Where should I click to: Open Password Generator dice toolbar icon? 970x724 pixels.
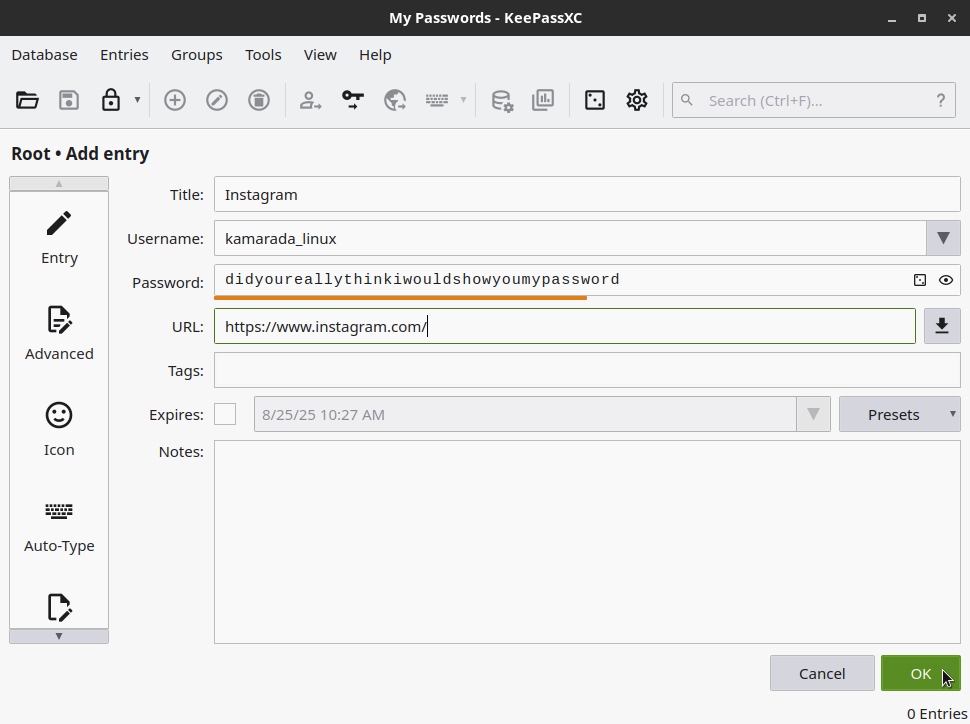(595, 100)
